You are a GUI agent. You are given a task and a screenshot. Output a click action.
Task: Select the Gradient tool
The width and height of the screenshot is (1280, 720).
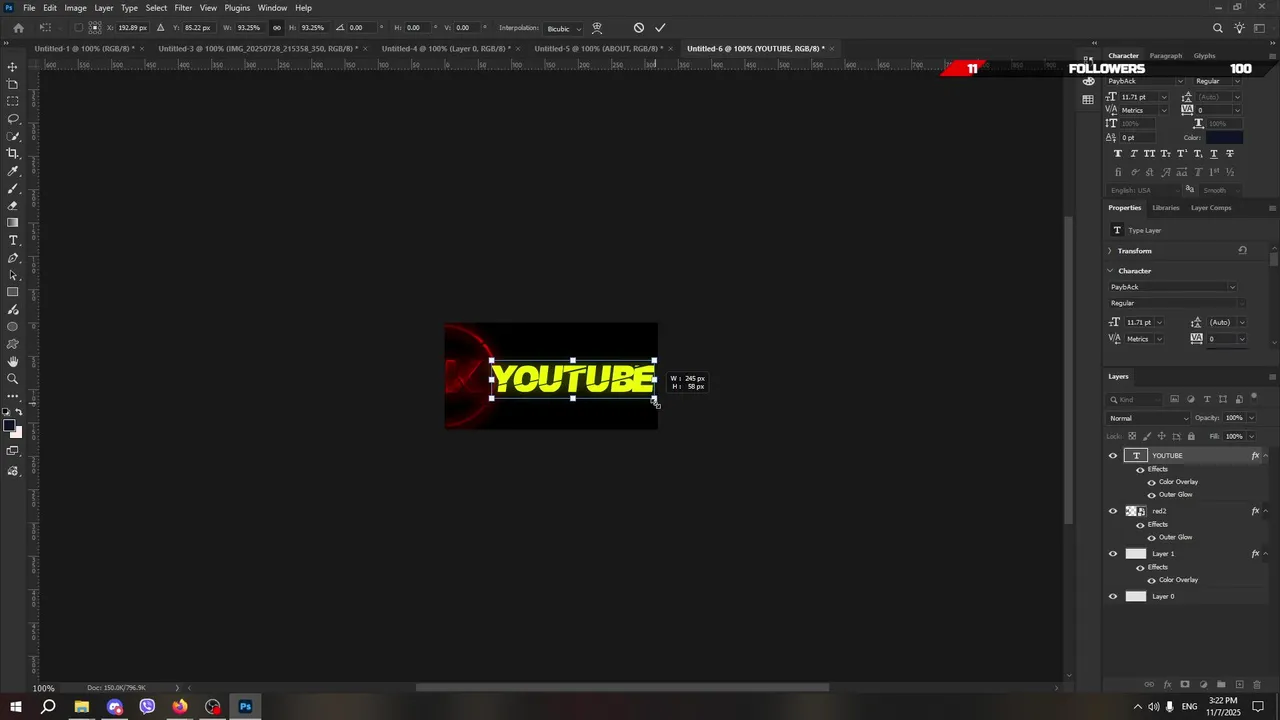click(13, 223)
